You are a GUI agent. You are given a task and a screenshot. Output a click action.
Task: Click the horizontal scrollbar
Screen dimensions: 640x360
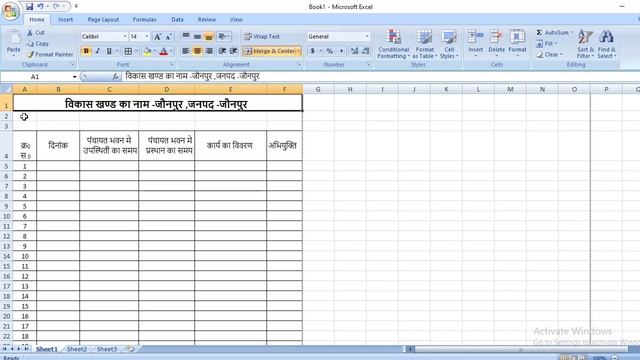point(521,349)
